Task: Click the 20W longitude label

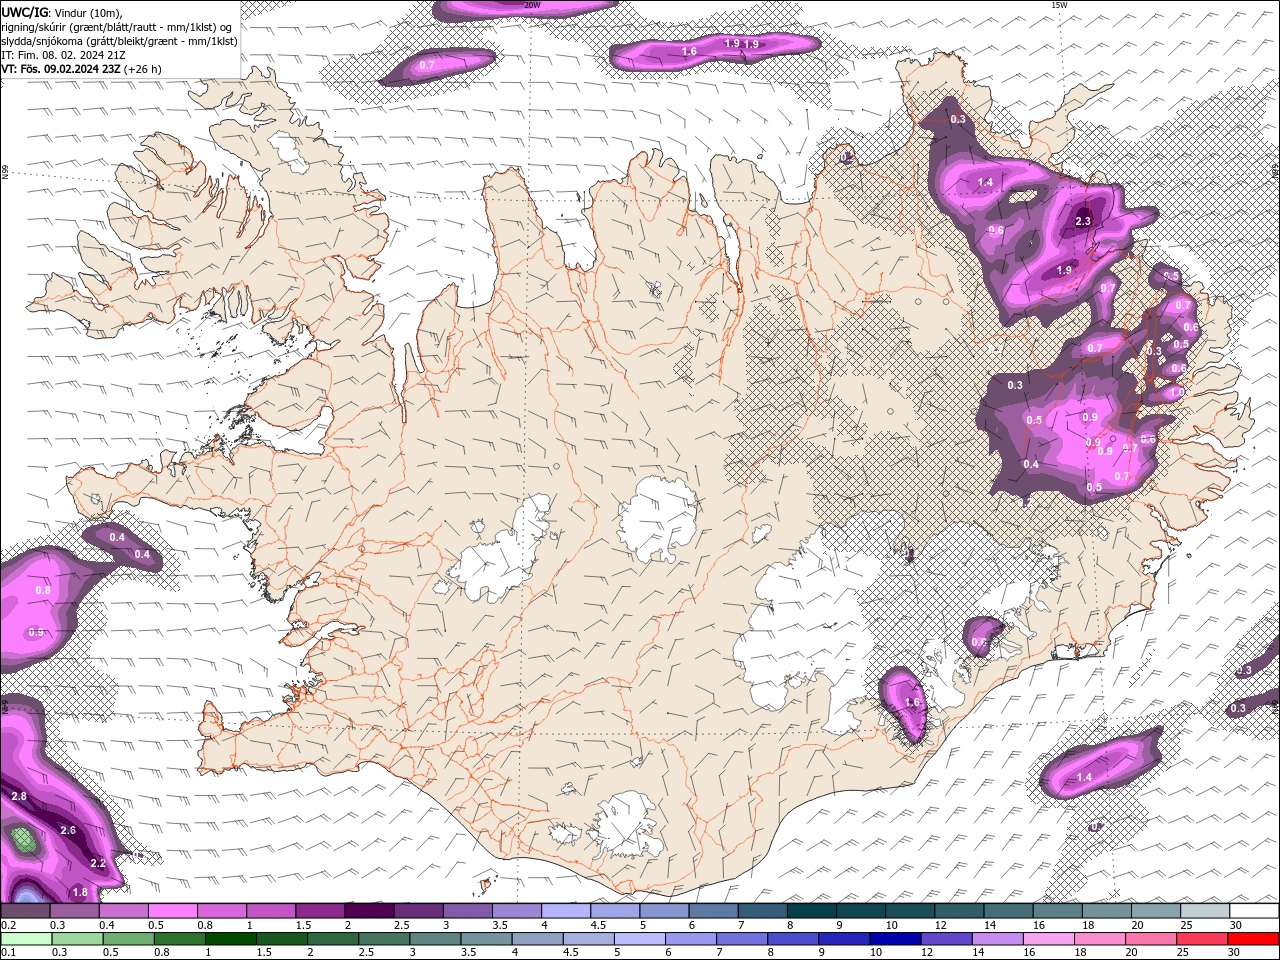Action: pos(532,5)
